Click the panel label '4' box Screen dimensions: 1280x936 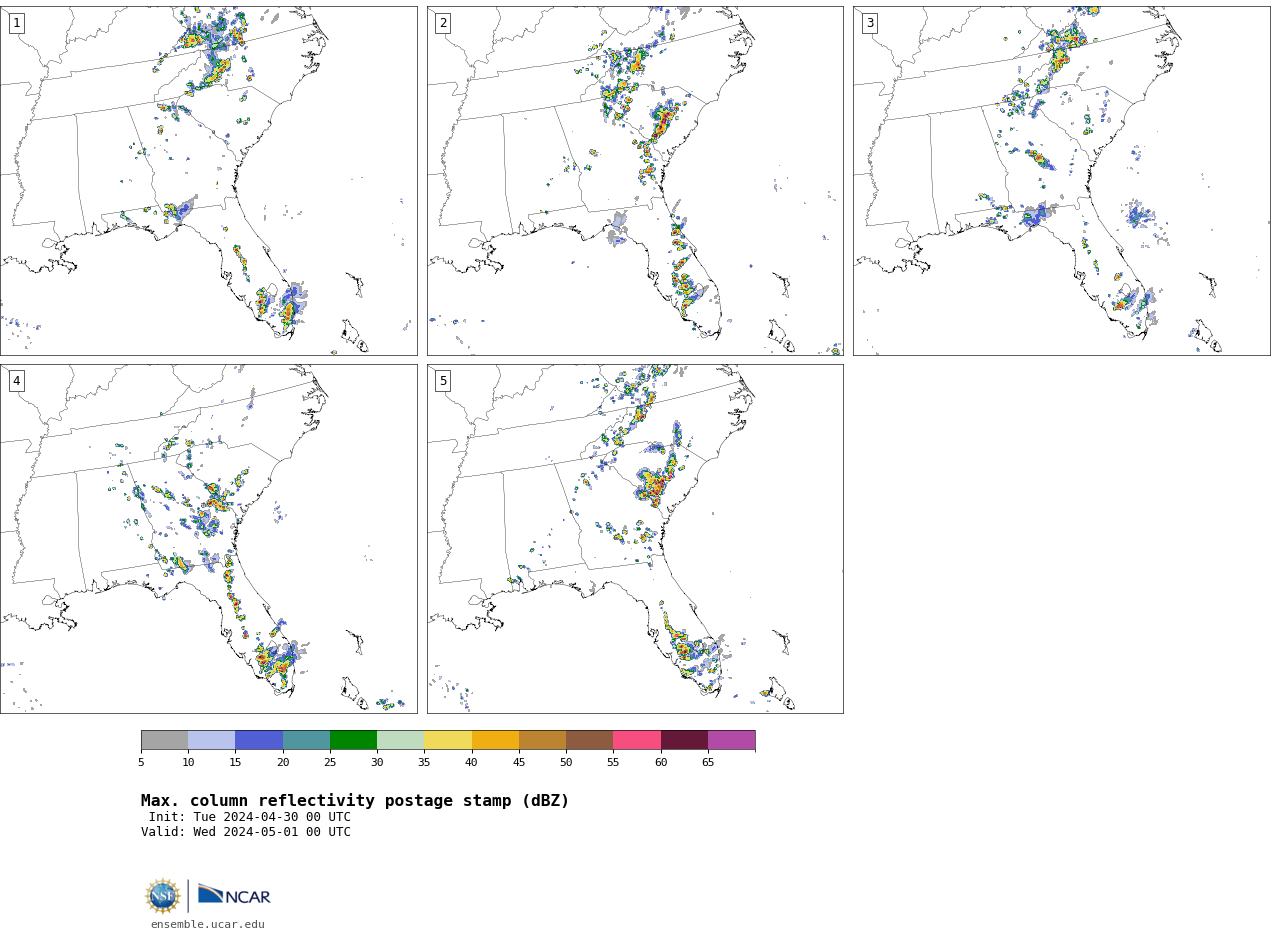pos(16,381)
